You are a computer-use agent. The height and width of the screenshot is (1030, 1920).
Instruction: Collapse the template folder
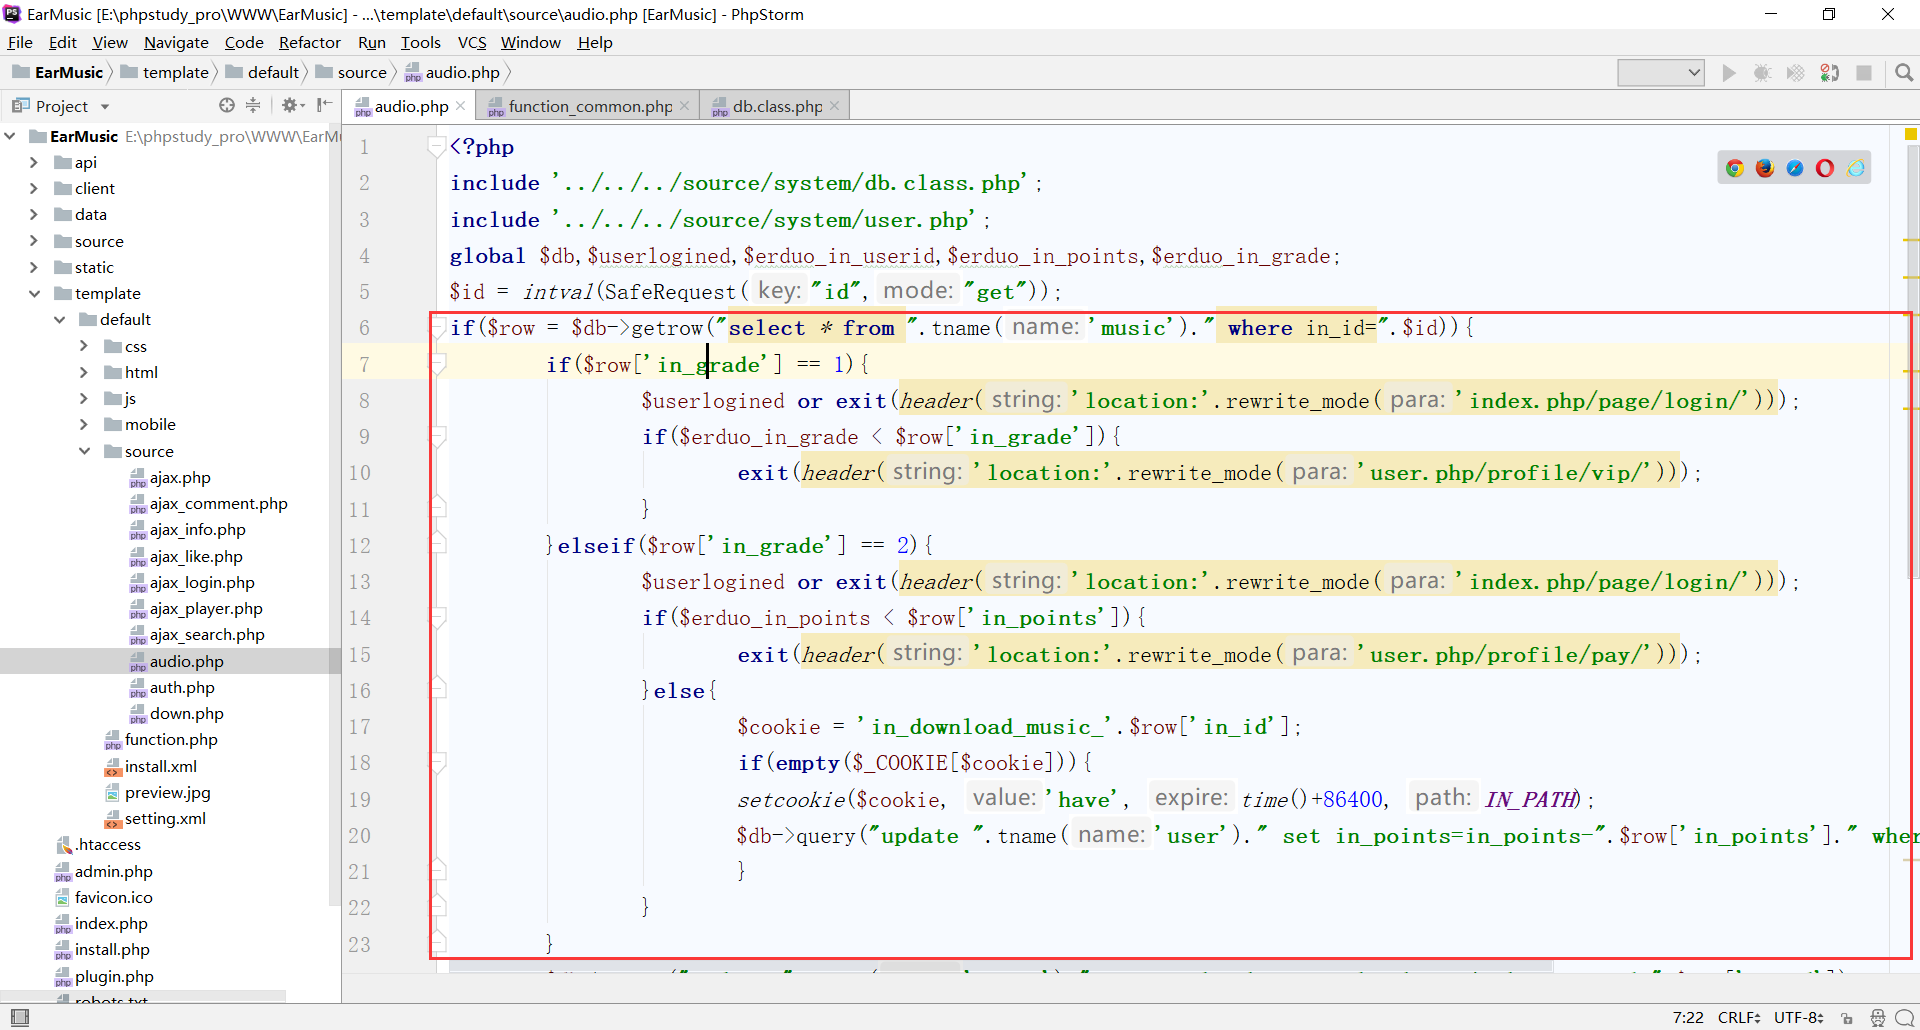coord(34,293)
